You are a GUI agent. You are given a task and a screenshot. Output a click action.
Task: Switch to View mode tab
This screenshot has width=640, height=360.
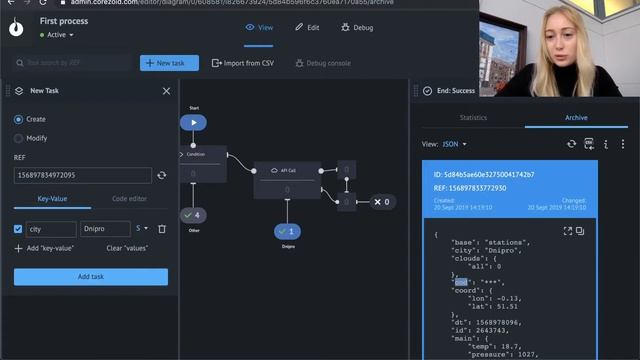tap(259, 27)
